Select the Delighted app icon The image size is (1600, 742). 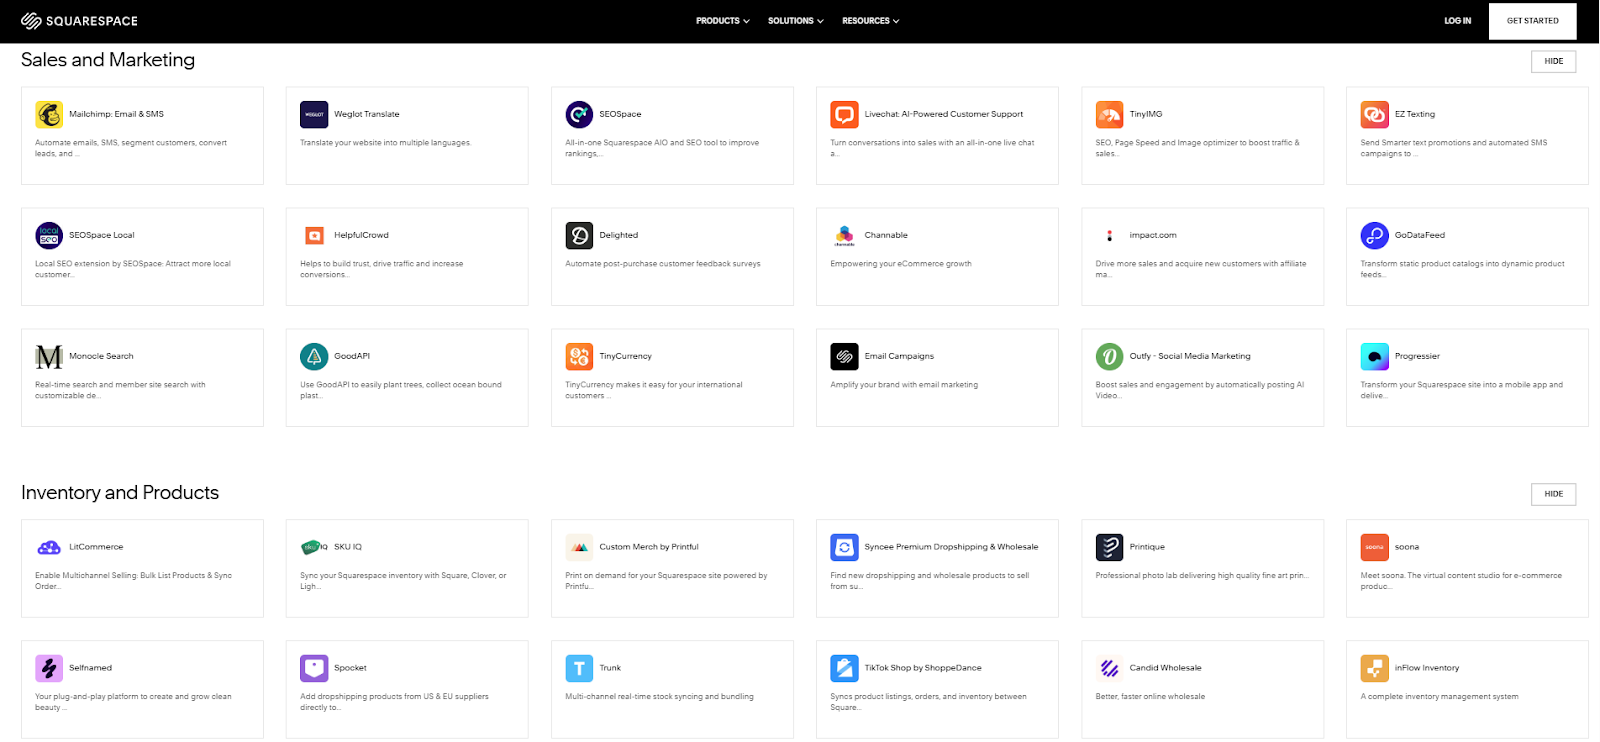click(579, 236)
